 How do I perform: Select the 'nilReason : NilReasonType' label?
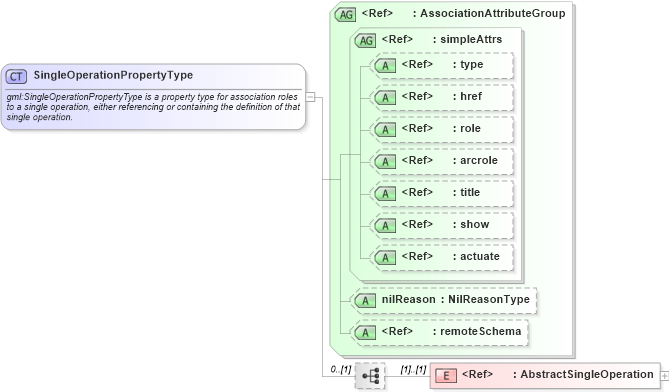click(x=456, y=299)
